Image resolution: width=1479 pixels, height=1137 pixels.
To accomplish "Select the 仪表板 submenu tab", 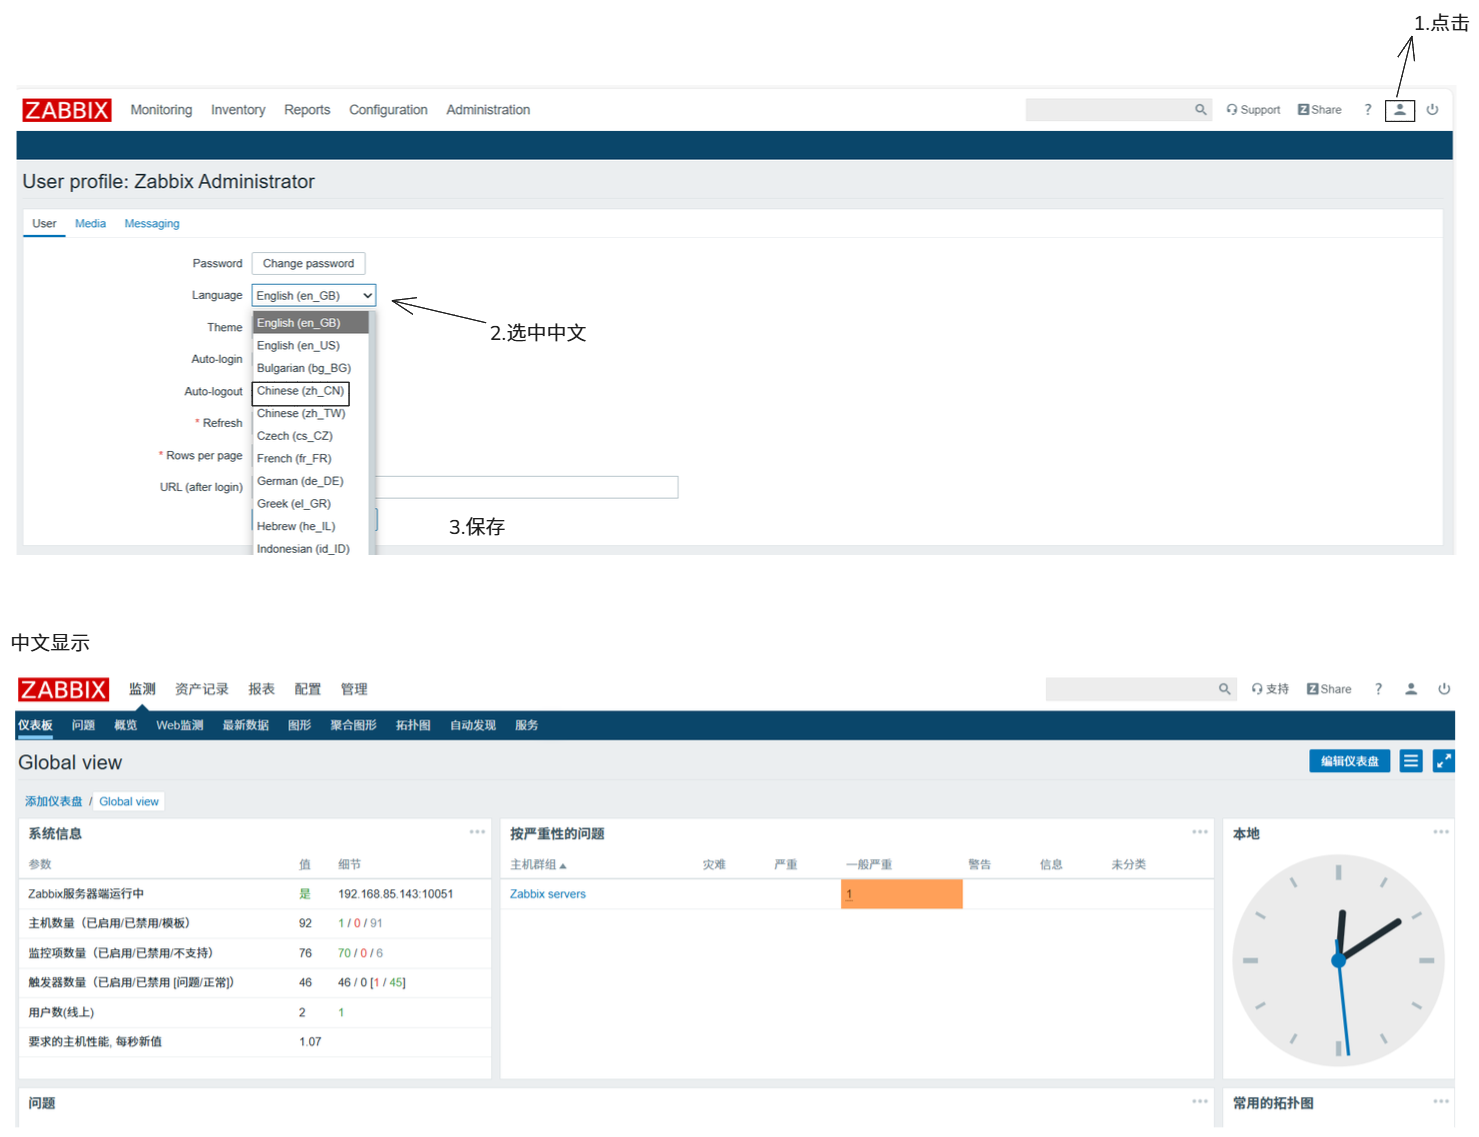I will [x=35, y=725].
